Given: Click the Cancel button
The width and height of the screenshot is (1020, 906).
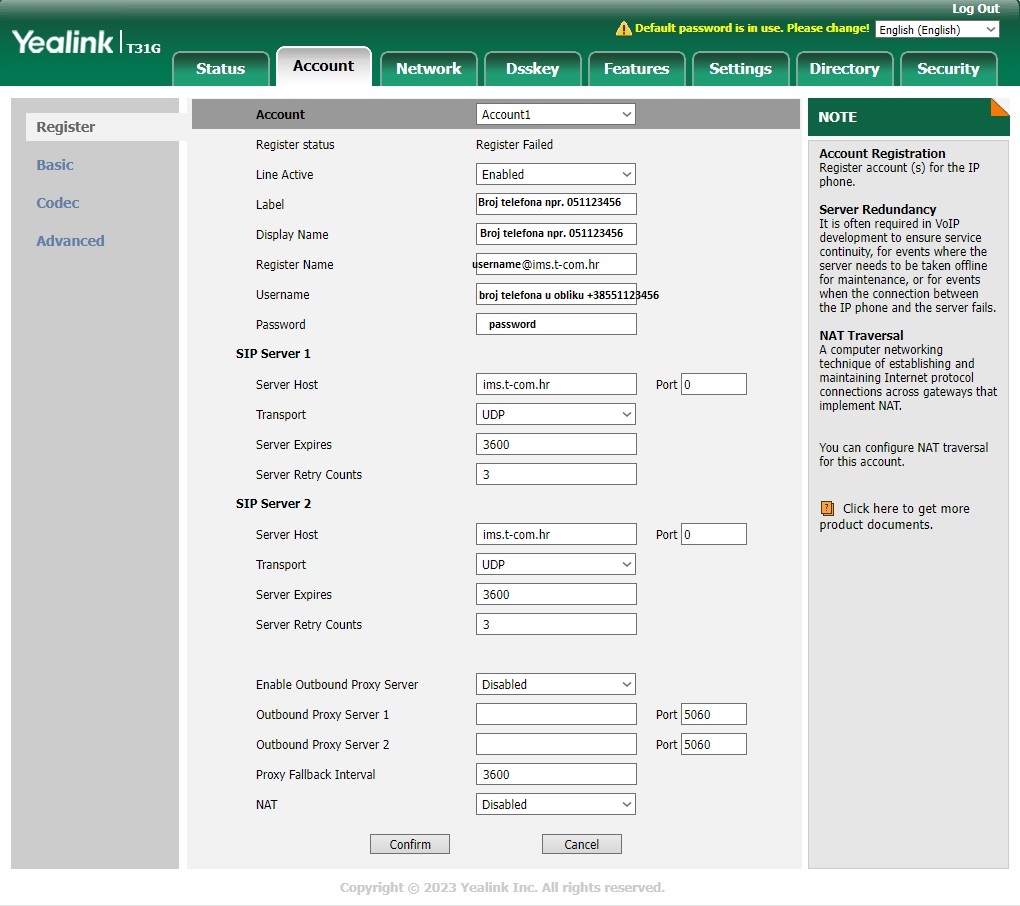Looking at the screenshot, I should (x=581, y=845).
